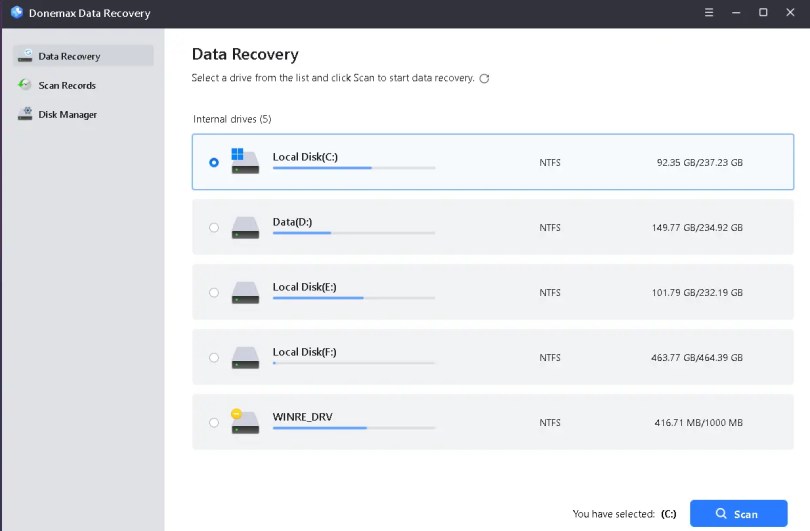Screen dimensions: 810x531
Task: Select the Data(D:) radio button
Action: tap(214, 228)
